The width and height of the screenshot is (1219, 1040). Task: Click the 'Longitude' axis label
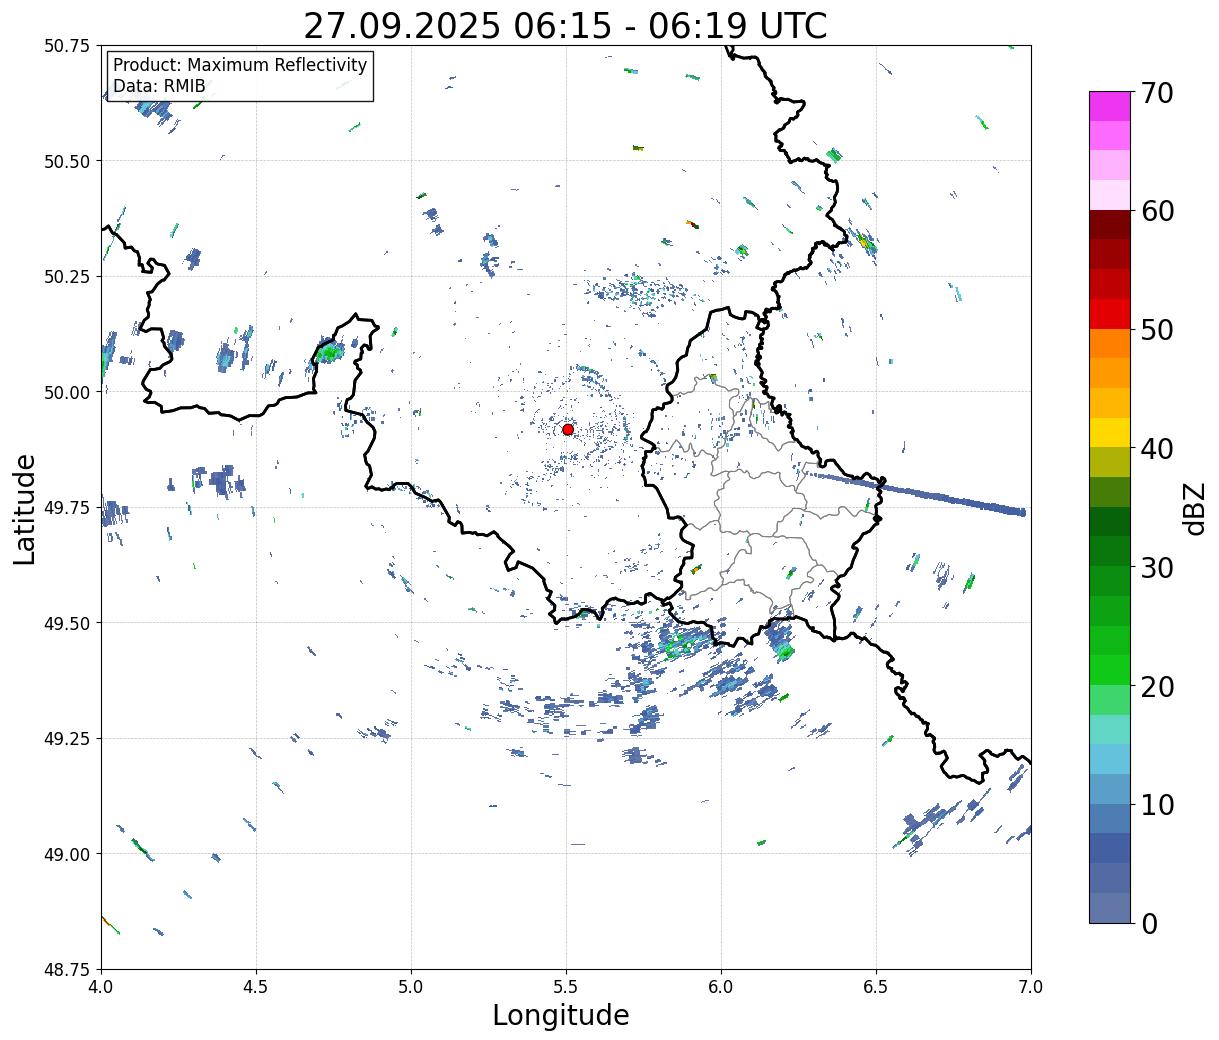[561, 1015]
